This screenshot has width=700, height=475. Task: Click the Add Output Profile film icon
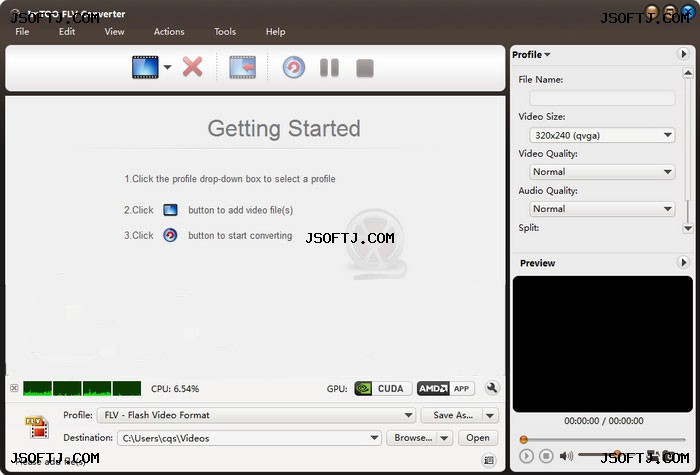coord(242,67)
